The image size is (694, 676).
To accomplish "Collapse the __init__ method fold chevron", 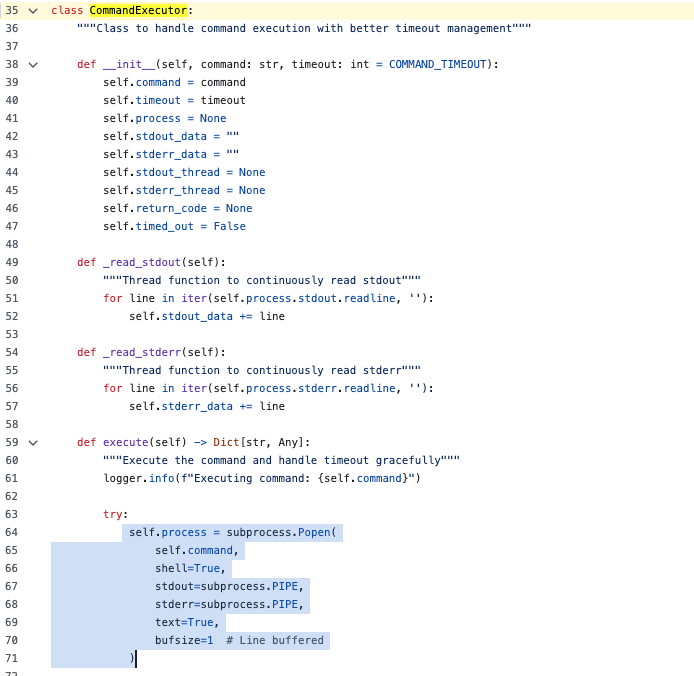I will (33, 65).
